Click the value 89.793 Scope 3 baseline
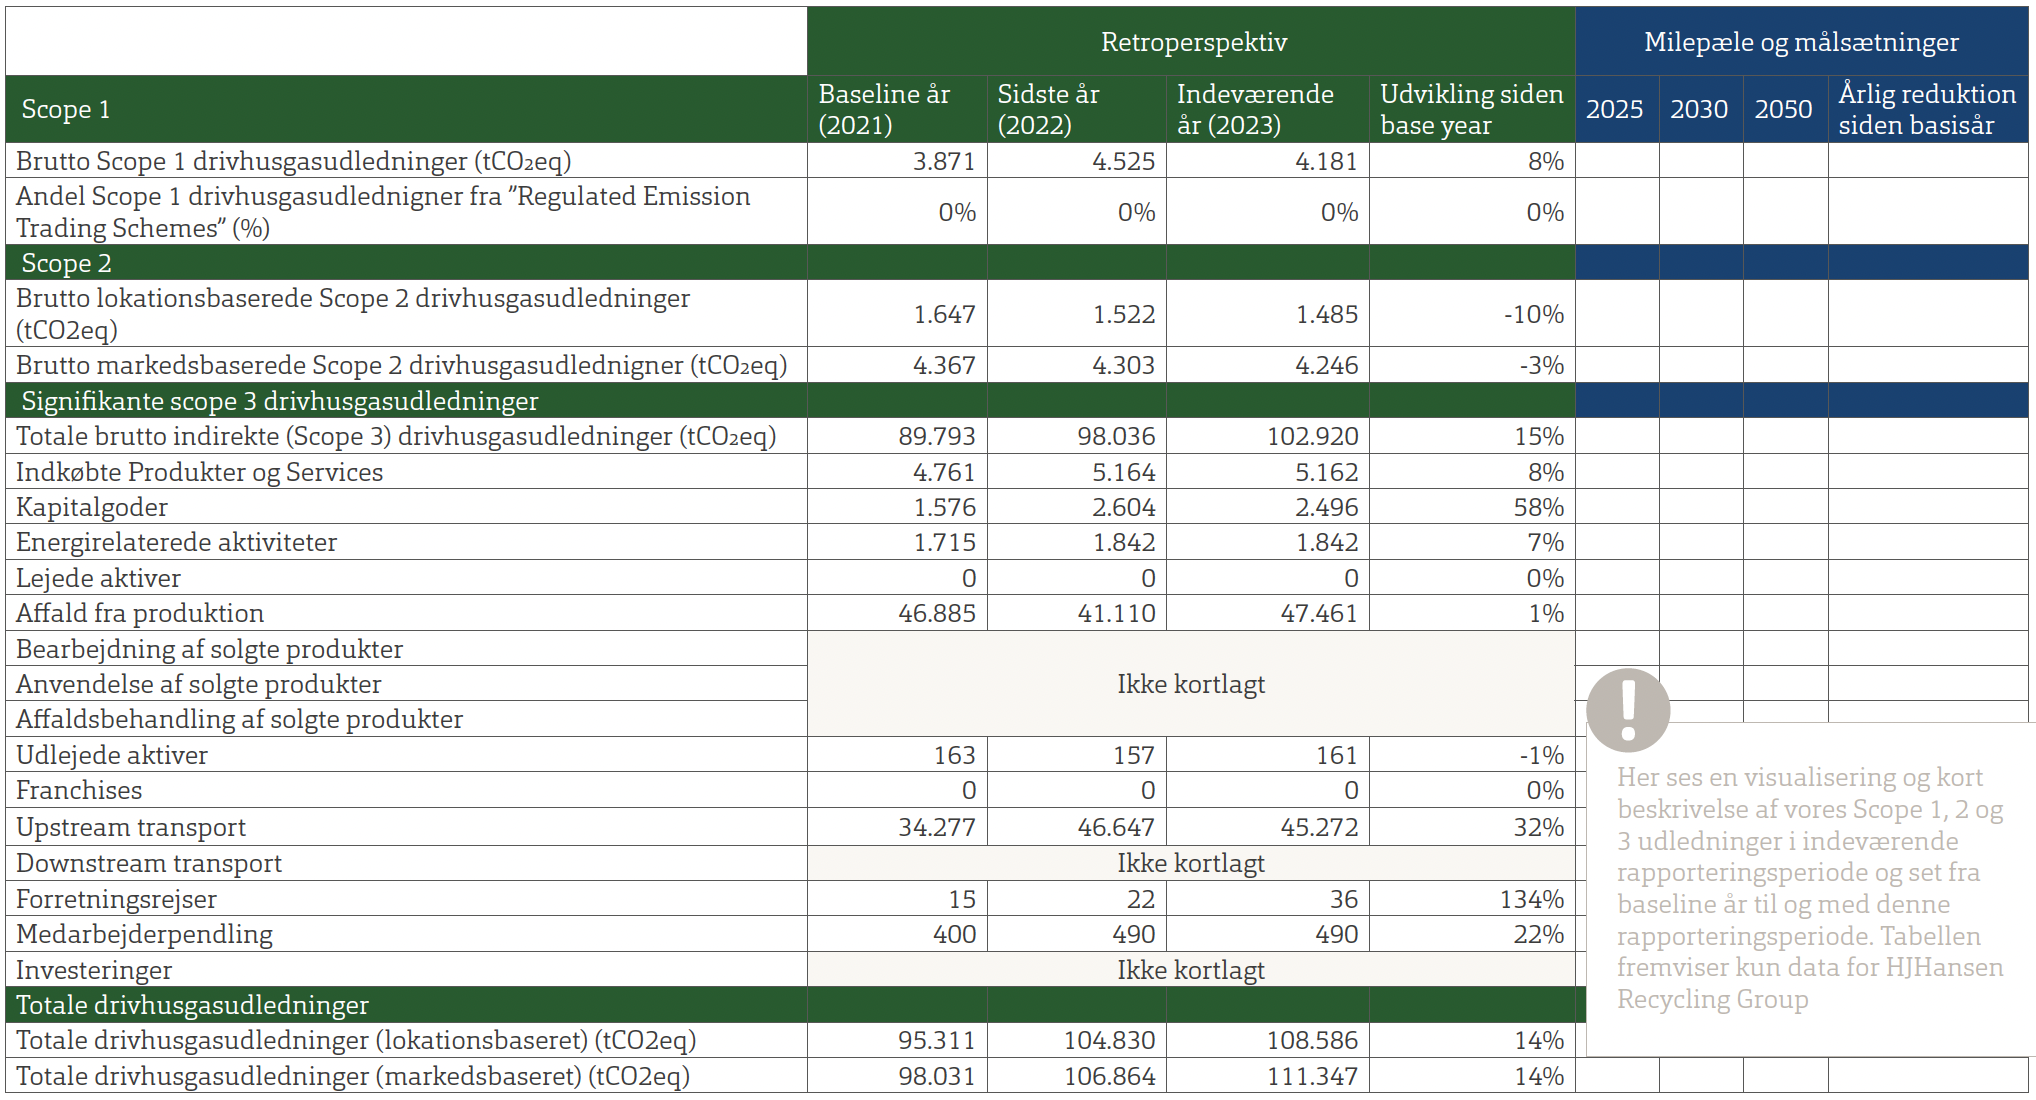 pyautogui.click(x=936, y=436)
